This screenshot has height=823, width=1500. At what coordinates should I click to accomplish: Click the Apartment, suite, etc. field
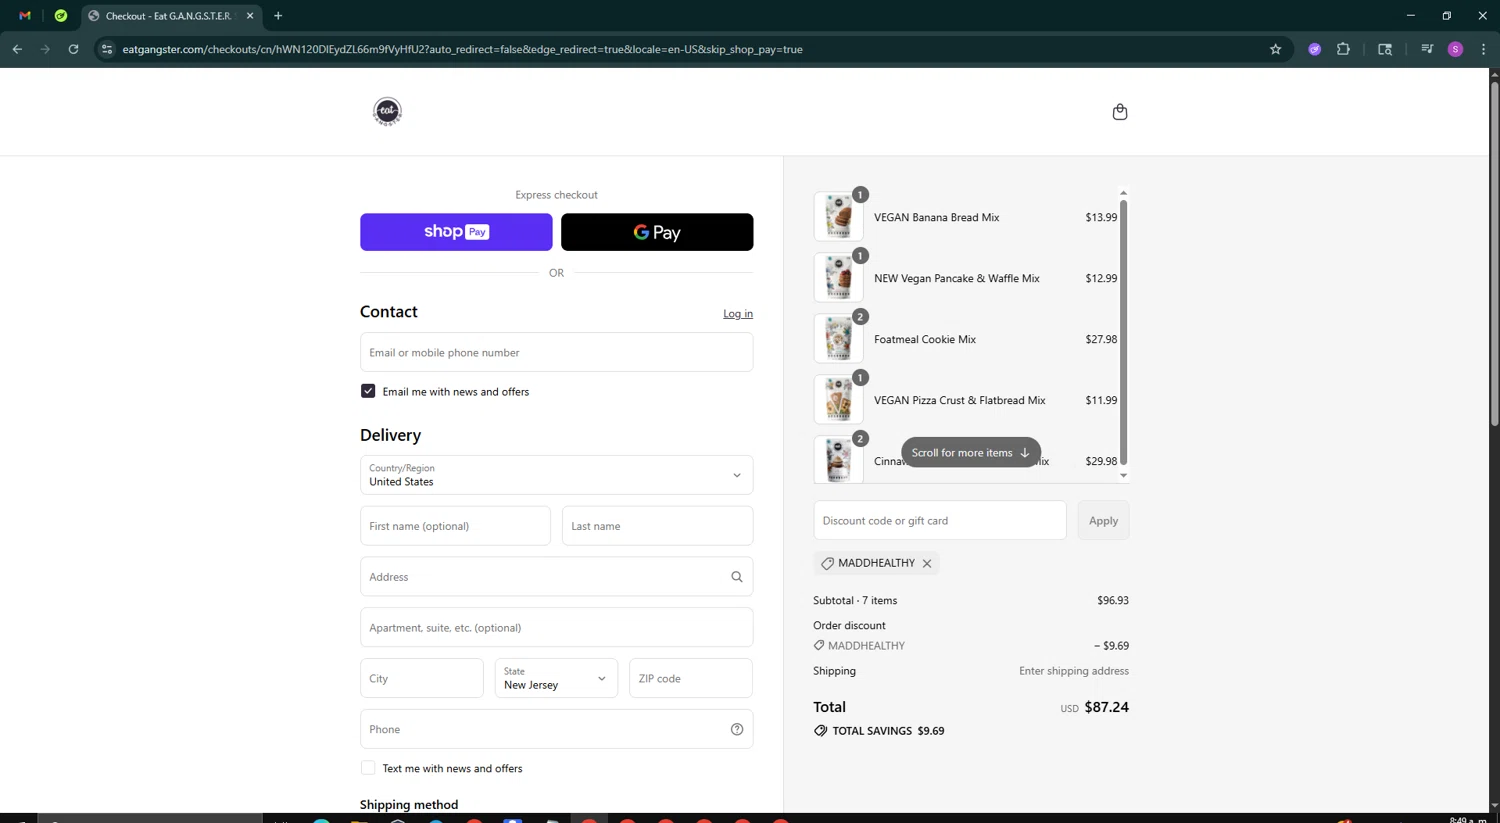556,628
